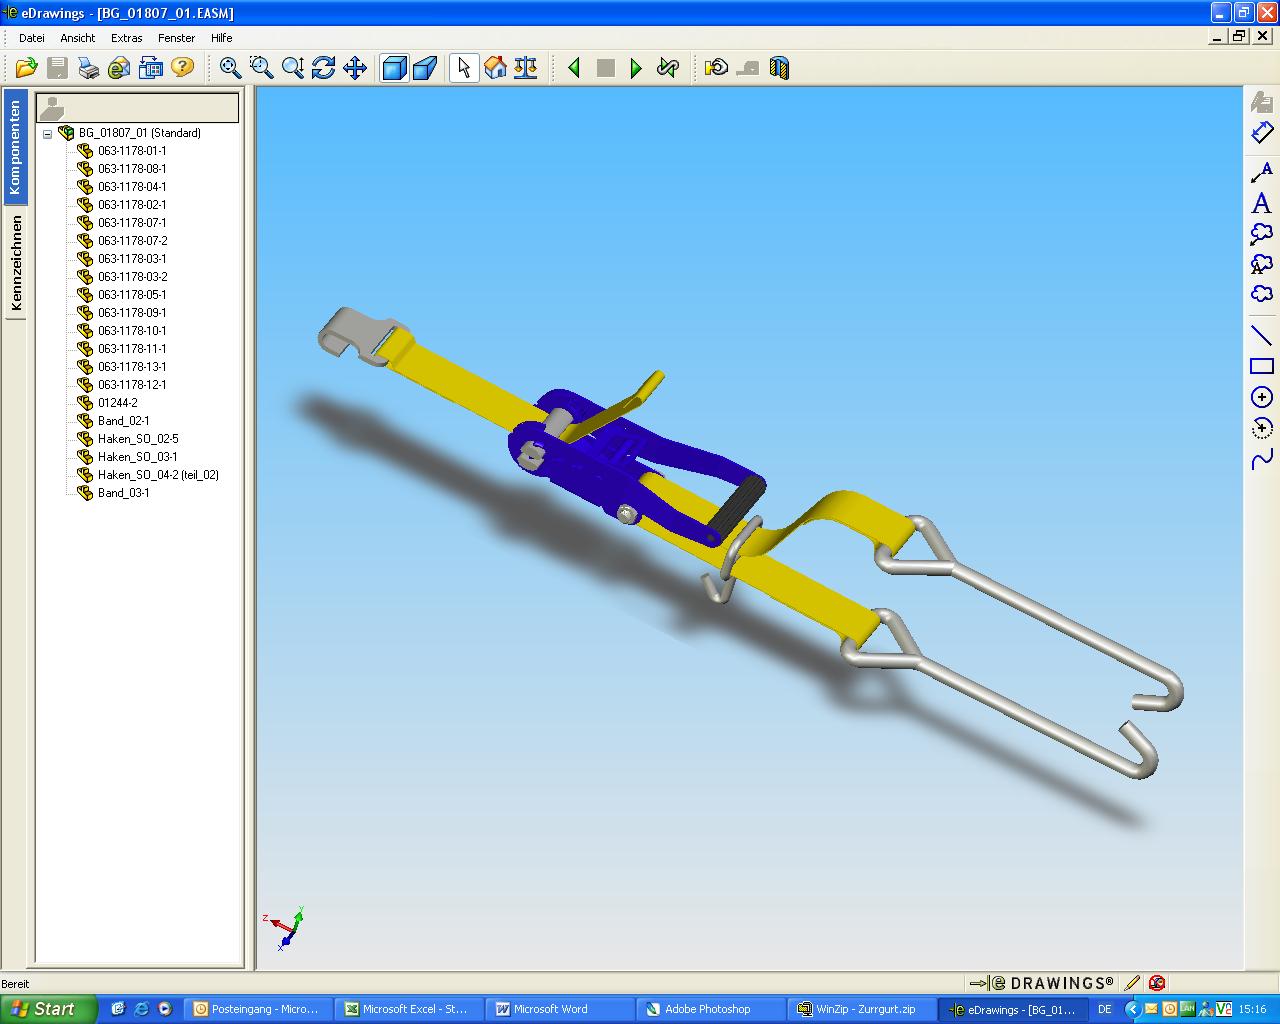Activate the Rotate view tool
This screenshot has width=1280, height=1024.
coord(322,68)
